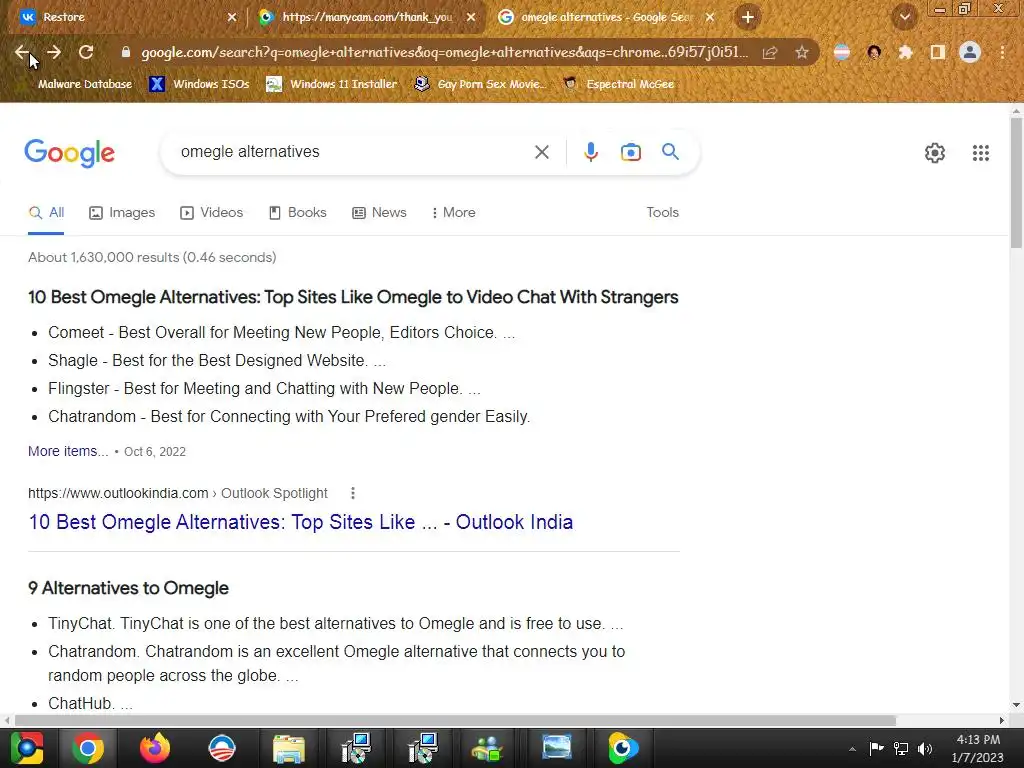The image size is (1024, 768).
Task: Launch Firefox from the taskbar
Action: pyautogui.click(x=155, y=748)
